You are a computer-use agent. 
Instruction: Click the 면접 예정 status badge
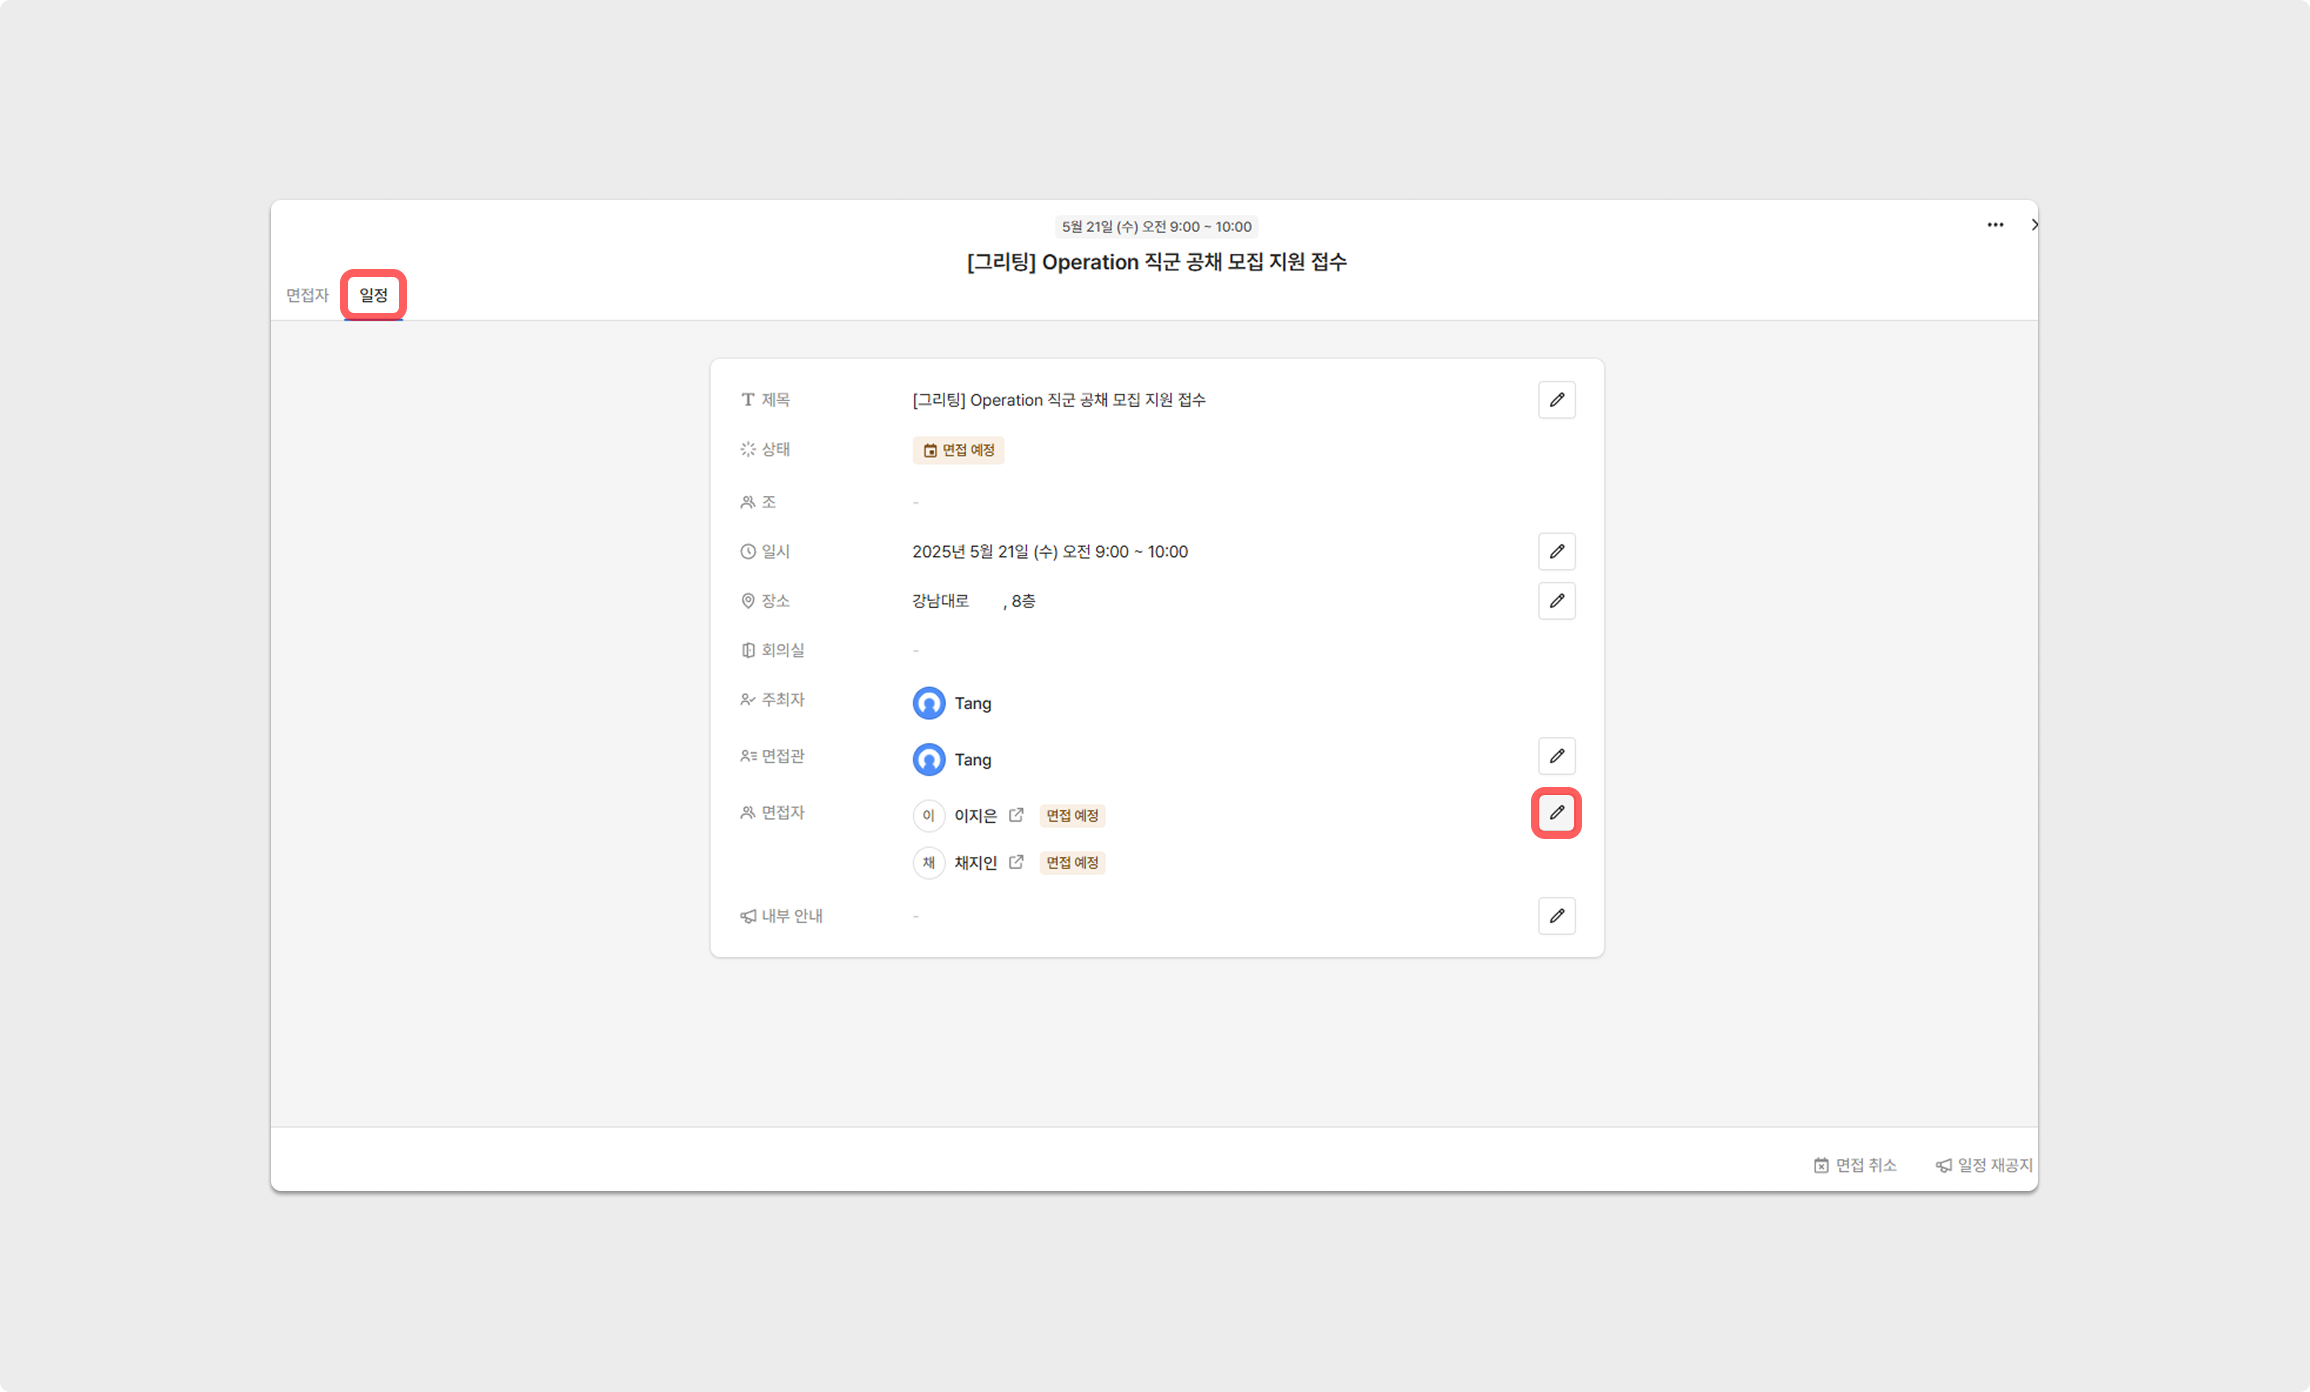pos(958,450)
